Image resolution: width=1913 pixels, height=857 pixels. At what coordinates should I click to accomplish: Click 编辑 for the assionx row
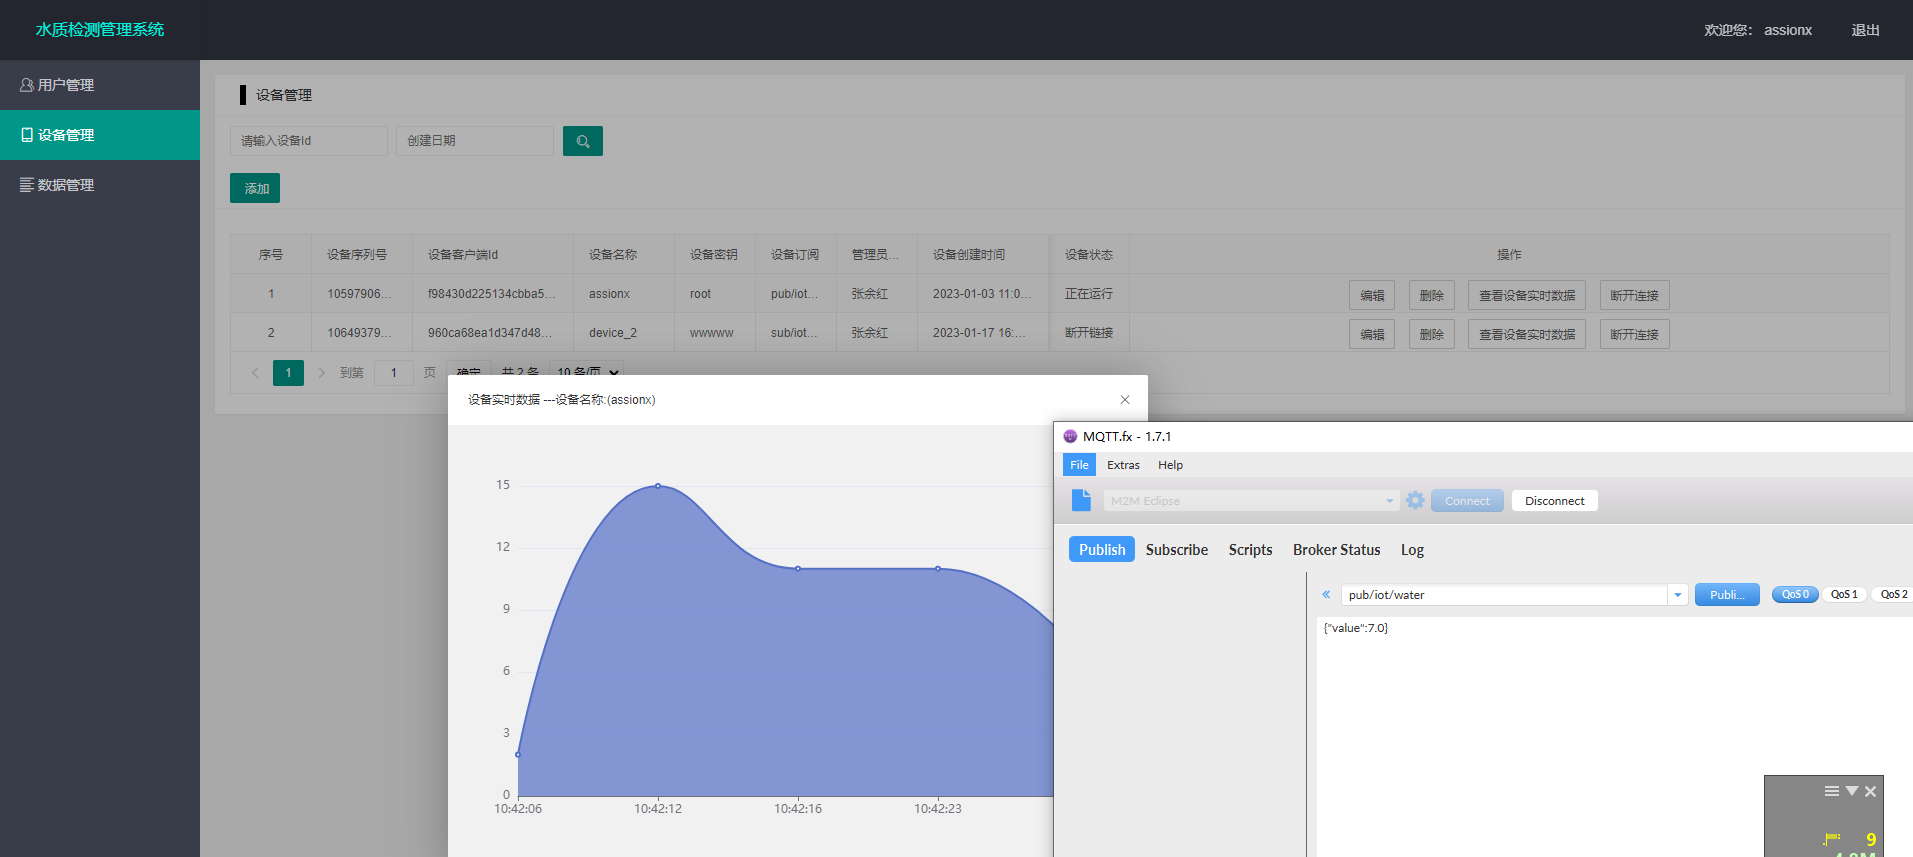pos(1372,295)
